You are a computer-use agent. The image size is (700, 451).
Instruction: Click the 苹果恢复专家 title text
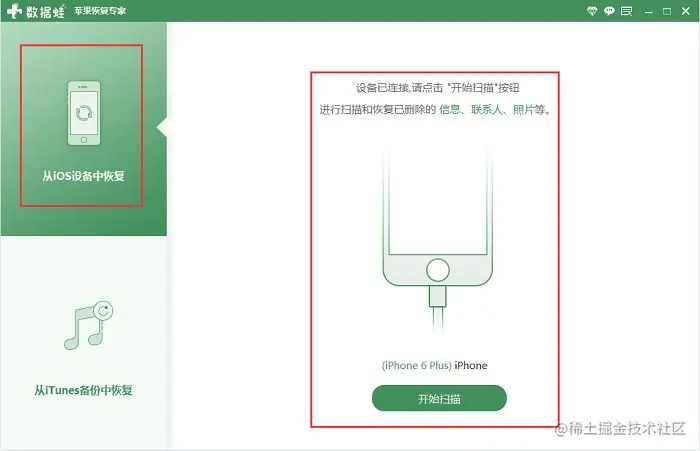pyautogui.click(x=100, y=11)
